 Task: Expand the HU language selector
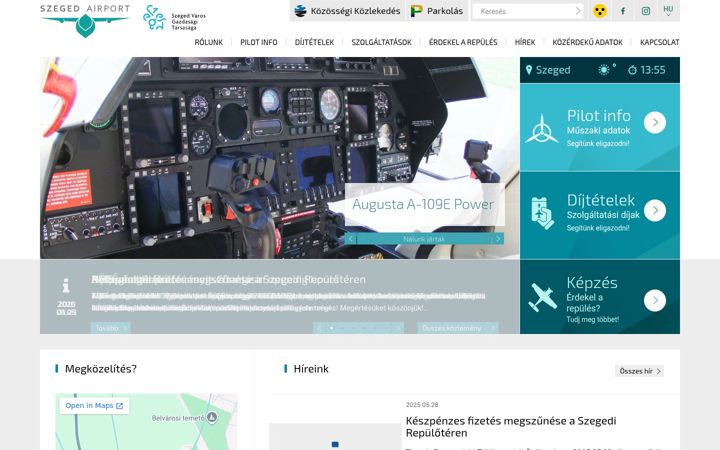[668, 11]
